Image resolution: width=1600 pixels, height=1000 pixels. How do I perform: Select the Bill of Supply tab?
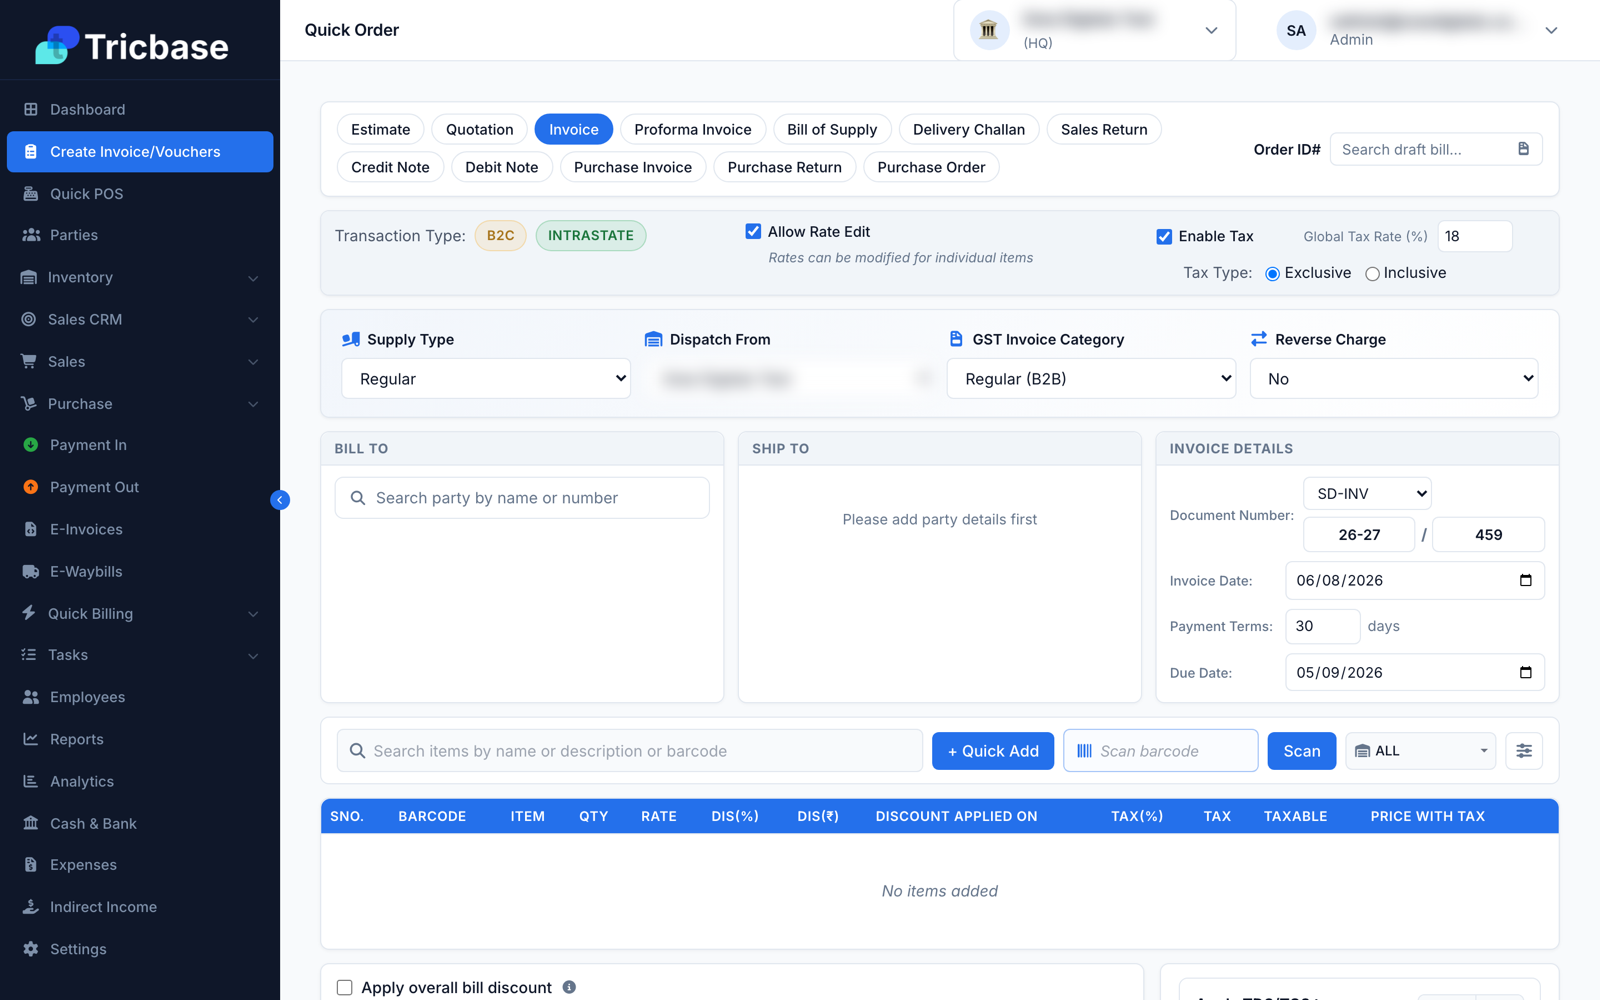(832, 129)
